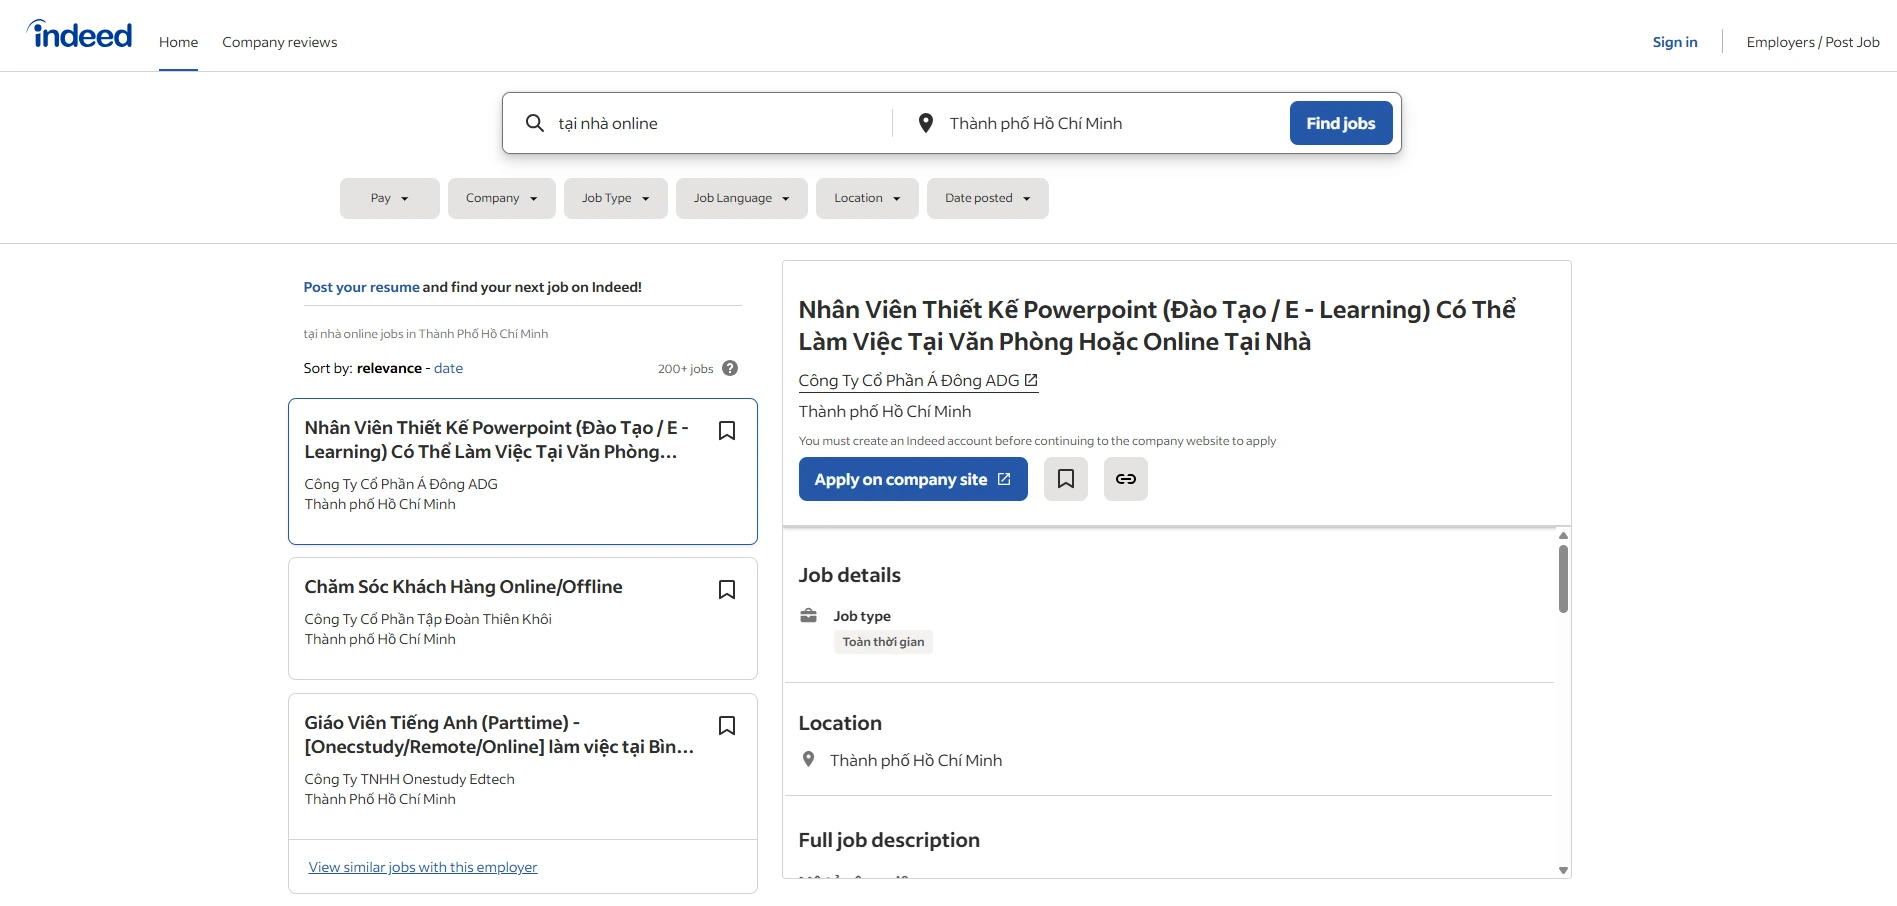
Task: Click the scroll down arrow in job details
Action: 1563,871
